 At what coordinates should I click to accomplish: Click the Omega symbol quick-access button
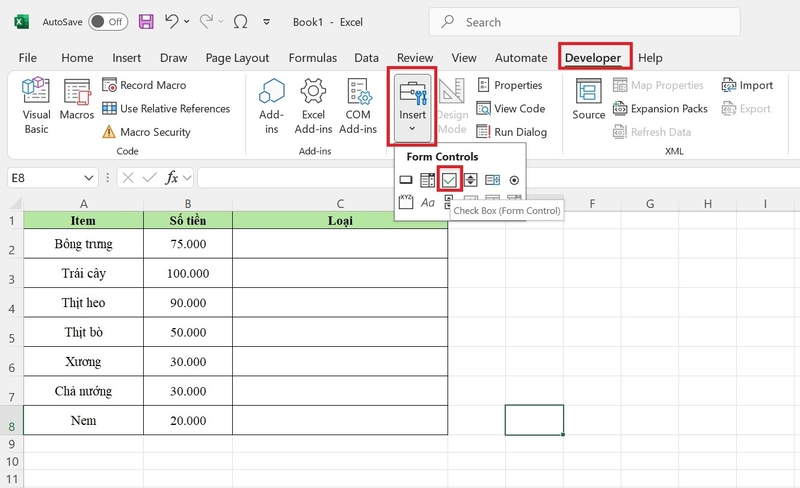(240, 21)
